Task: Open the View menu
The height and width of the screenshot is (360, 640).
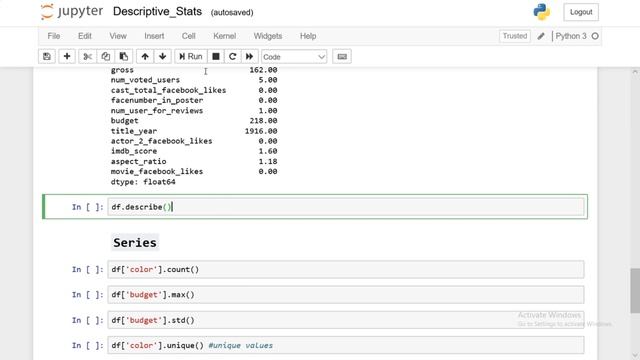Action: point(118,36)
